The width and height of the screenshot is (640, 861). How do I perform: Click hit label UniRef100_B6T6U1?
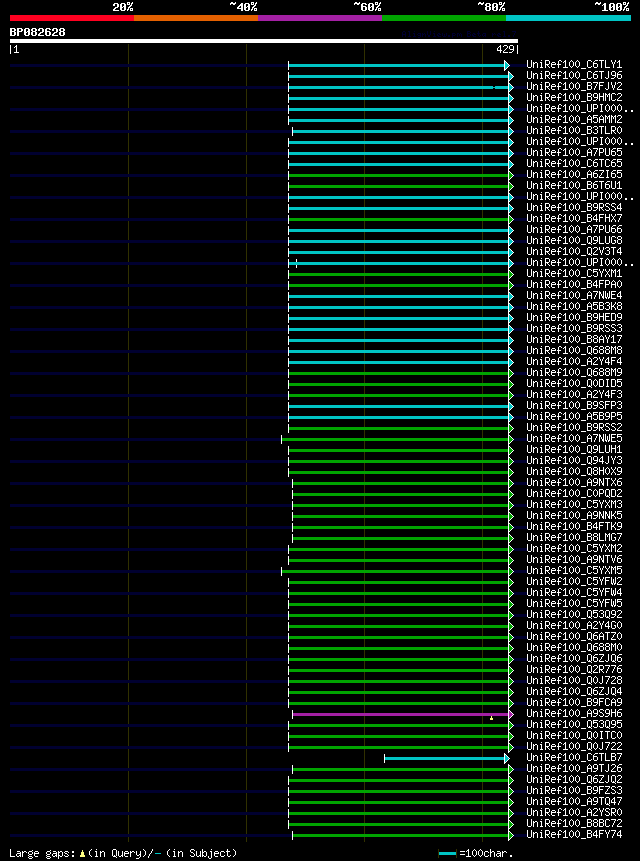coord(574,186)
